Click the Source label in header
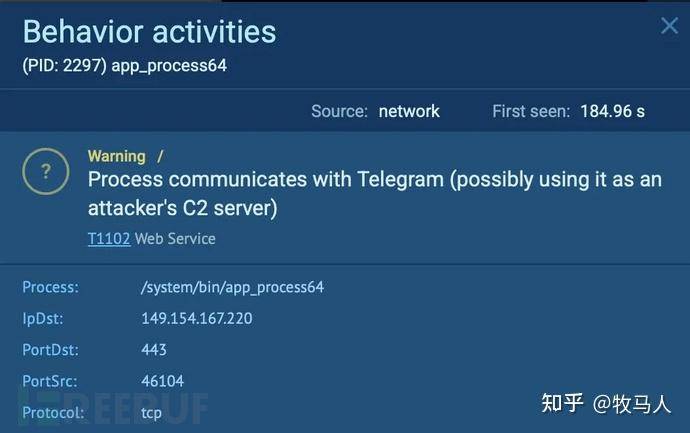Image resolution: width=690 pixels, height=433 pixels. coord(339,111)
